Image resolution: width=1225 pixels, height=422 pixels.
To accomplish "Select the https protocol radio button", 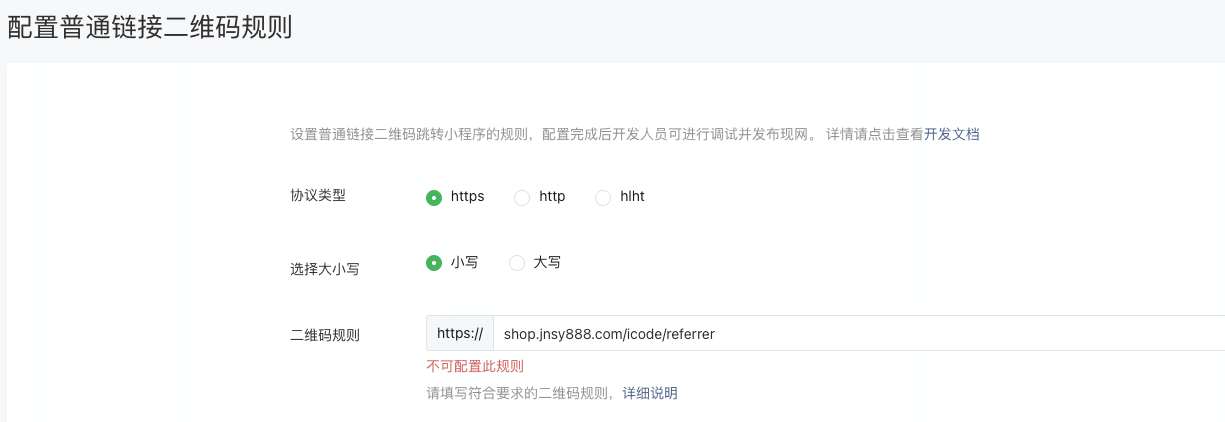I will click(x=434, y=198).
